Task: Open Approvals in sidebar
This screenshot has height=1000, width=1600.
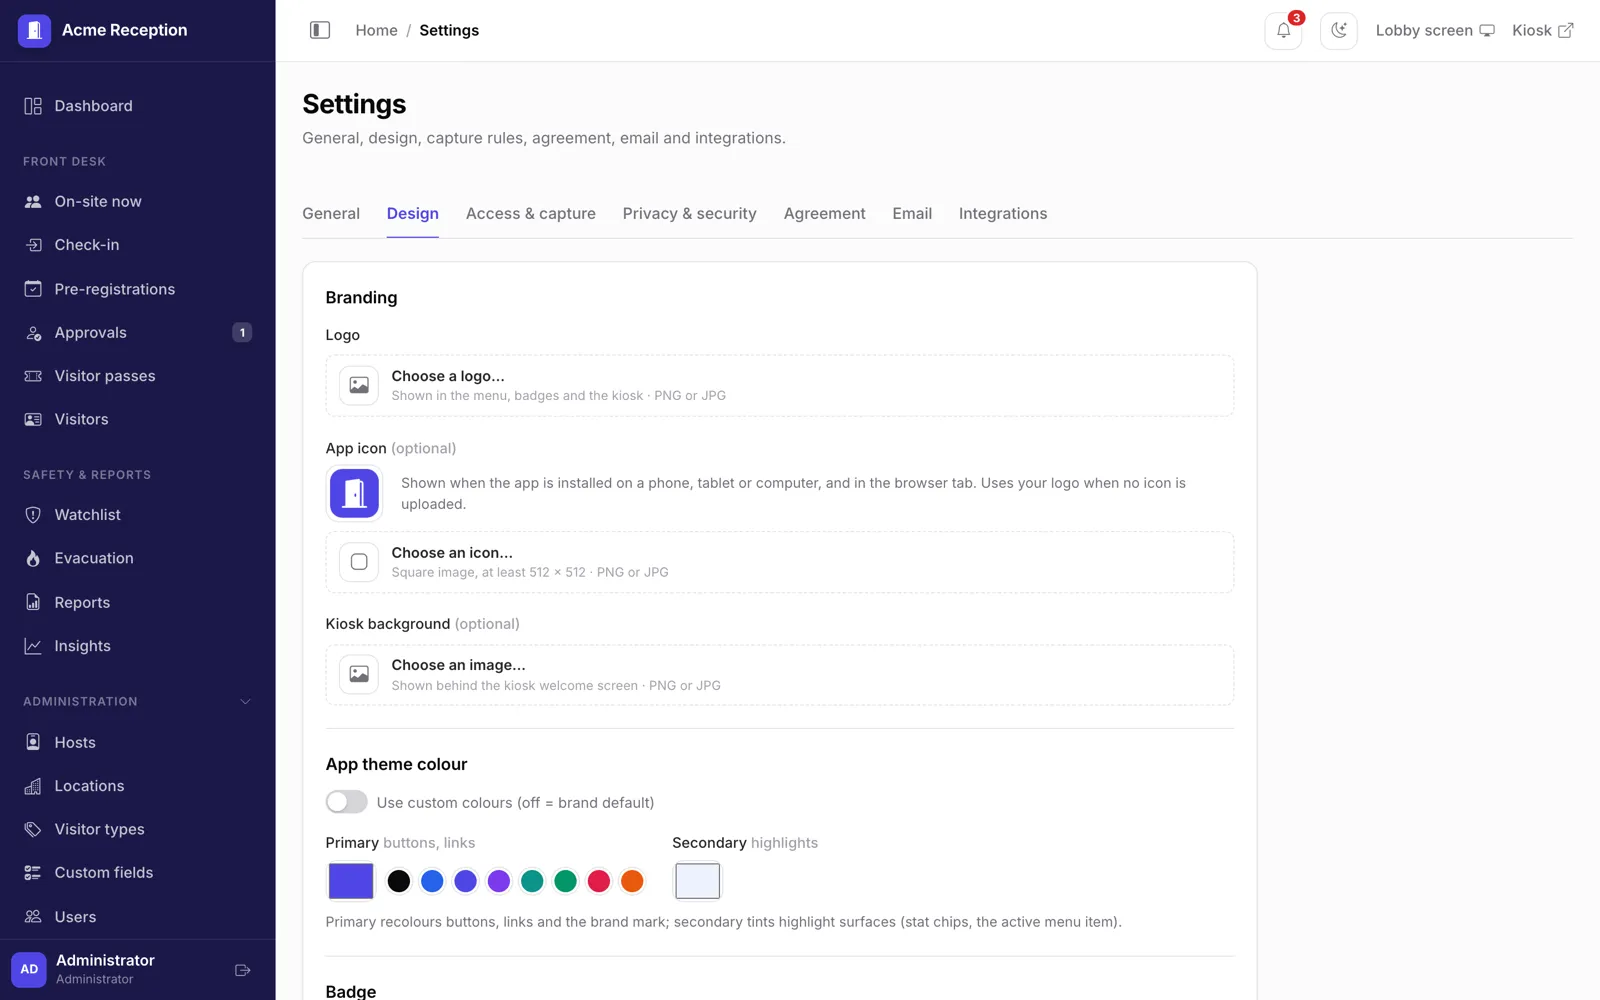Action: pyautogui.click(x=138, y=332)
